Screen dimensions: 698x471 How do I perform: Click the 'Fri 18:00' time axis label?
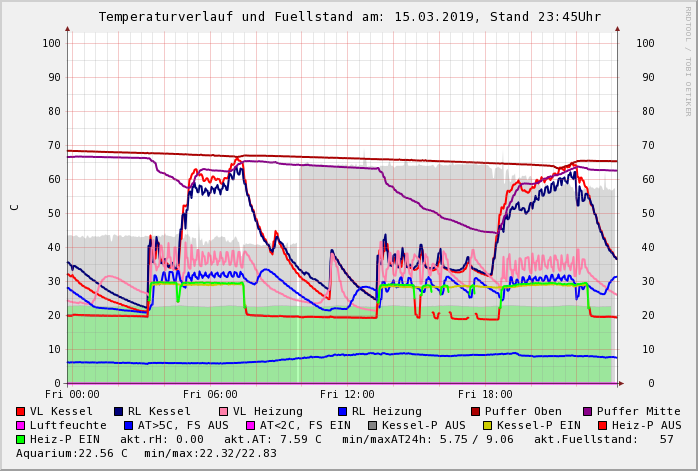[x=485, y=394]
